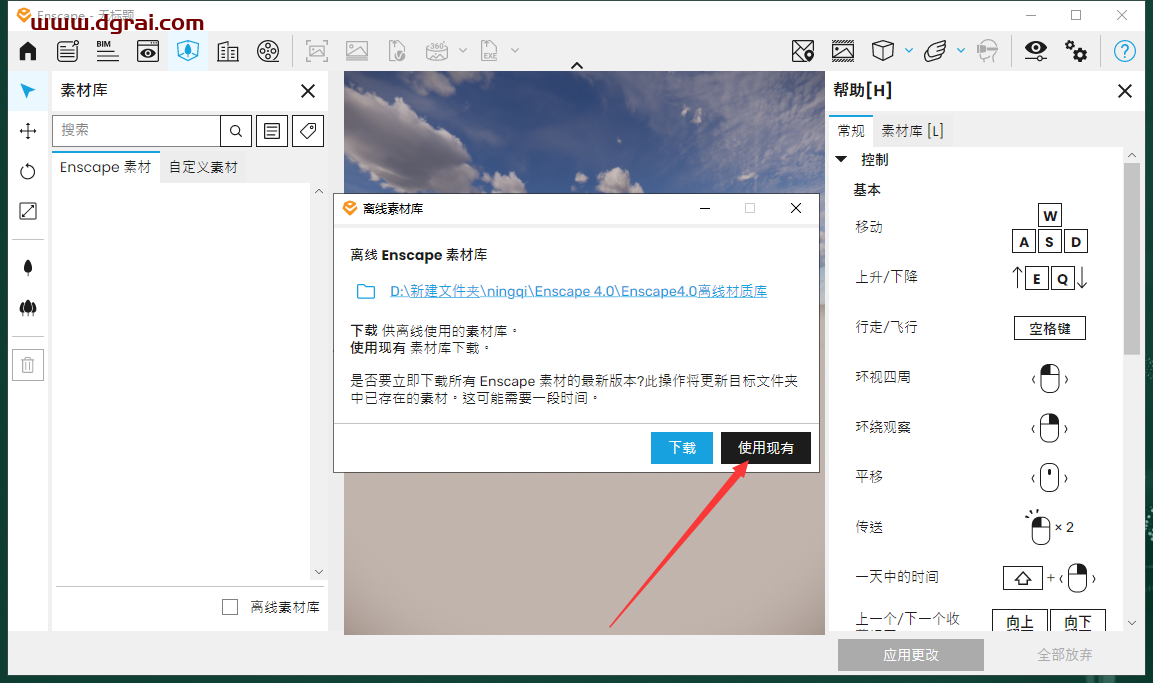Click the asset list scroll-down arrow
Image resolution: width=1153 pixels, height=683 pixels.
(x=318, y=571)
